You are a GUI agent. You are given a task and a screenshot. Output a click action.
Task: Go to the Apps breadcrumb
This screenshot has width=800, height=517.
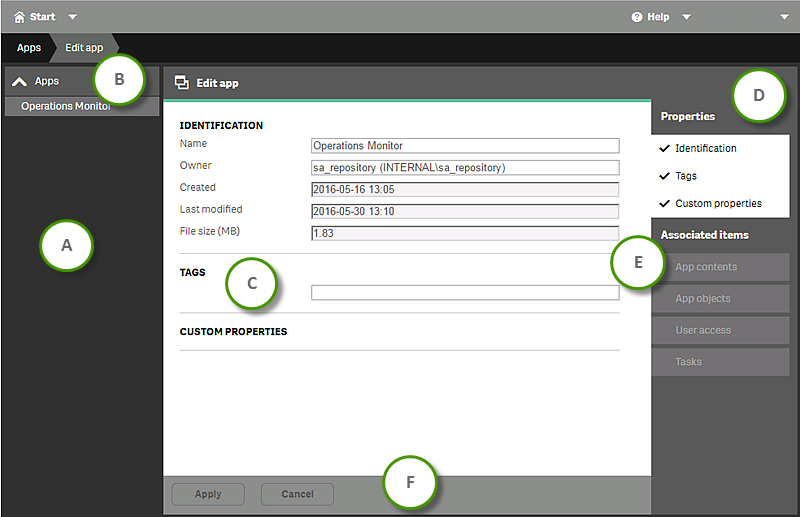tap(29, 48)
